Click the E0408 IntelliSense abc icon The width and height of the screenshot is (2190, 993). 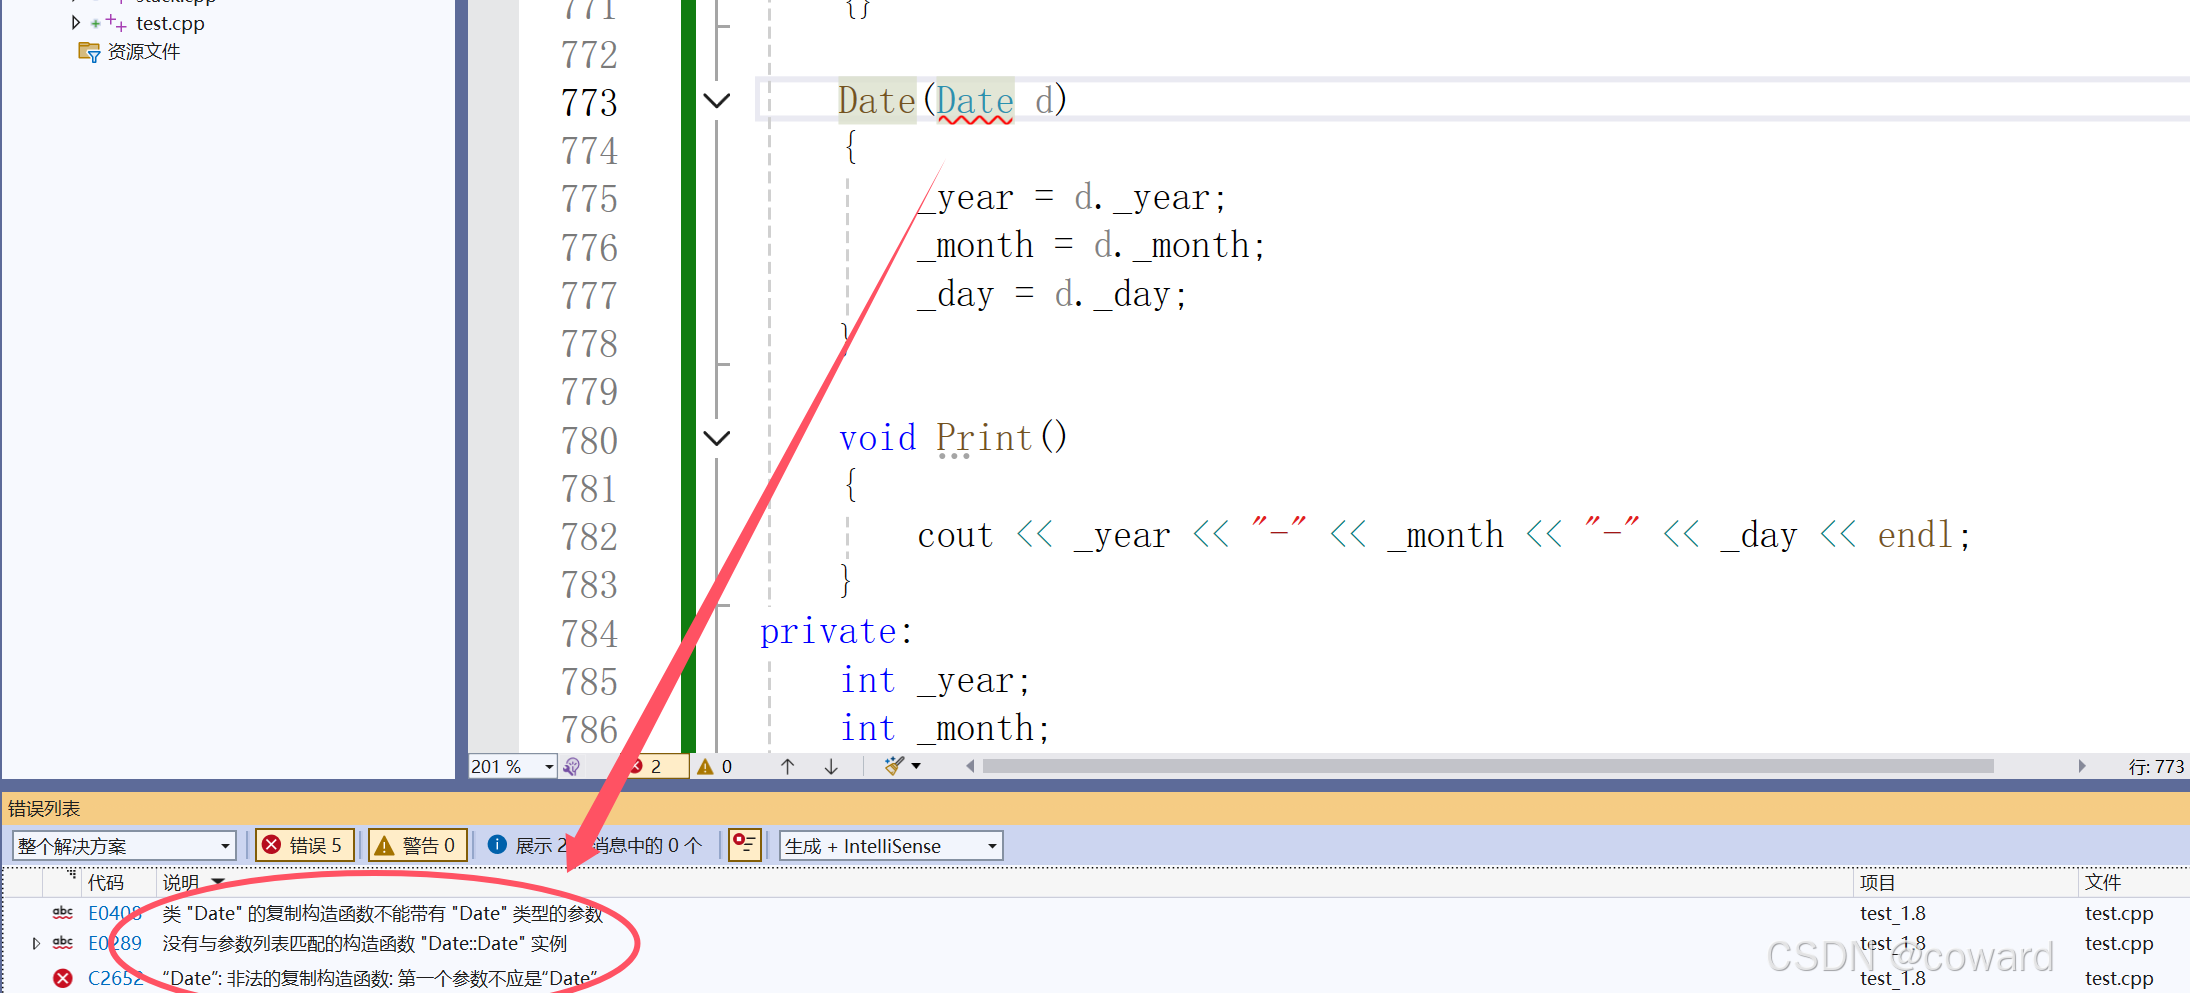[x=63, y=913]
